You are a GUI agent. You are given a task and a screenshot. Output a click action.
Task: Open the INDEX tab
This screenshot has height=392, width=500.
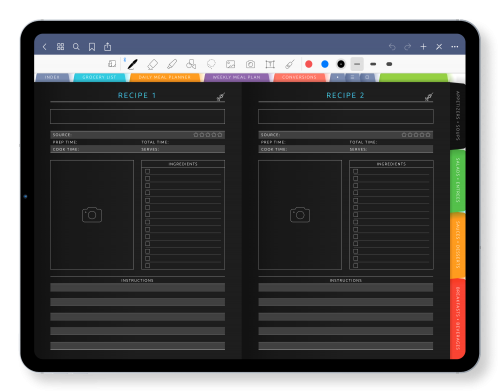[52, 77]
